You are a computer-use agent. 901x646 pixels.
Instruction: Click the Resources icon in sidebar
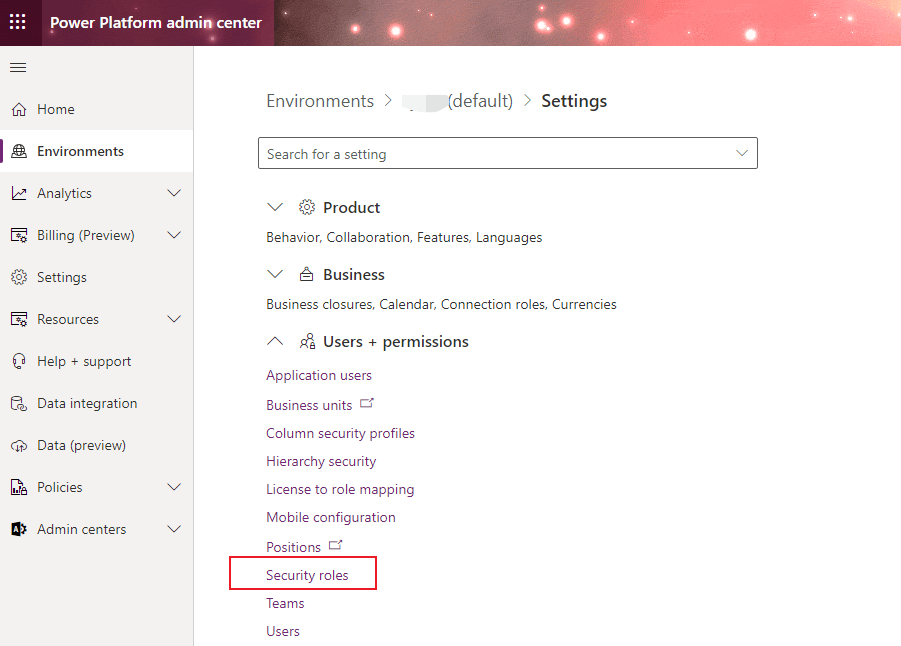click(19, 319)
